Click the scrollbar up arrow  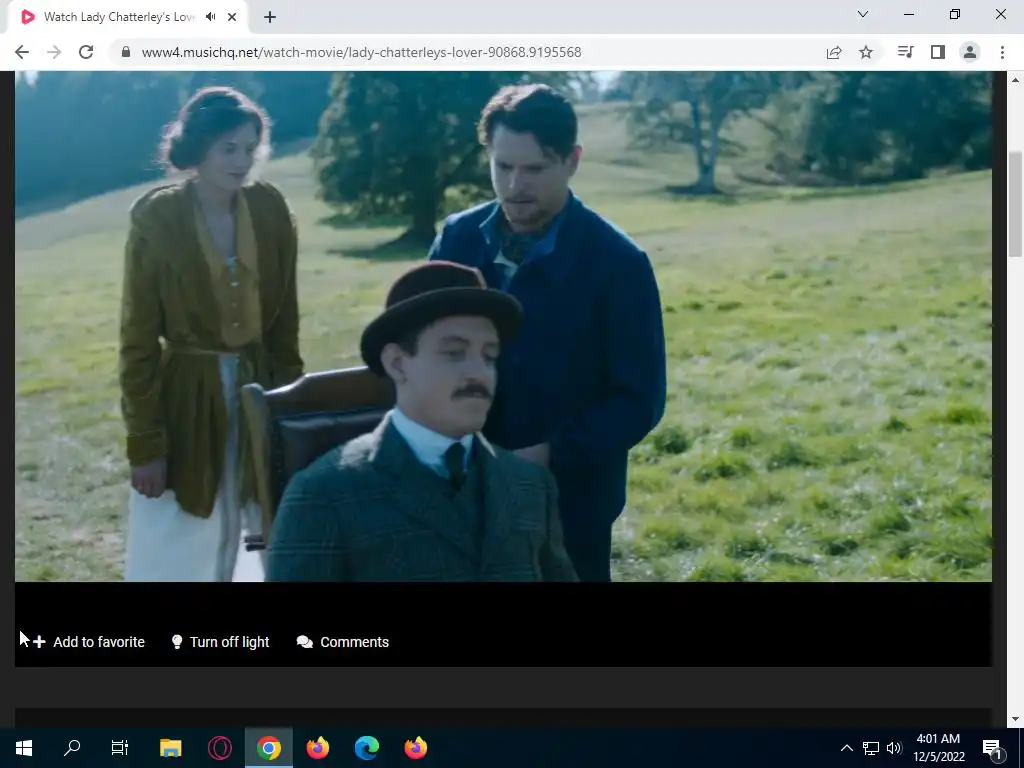point(1016,80)
